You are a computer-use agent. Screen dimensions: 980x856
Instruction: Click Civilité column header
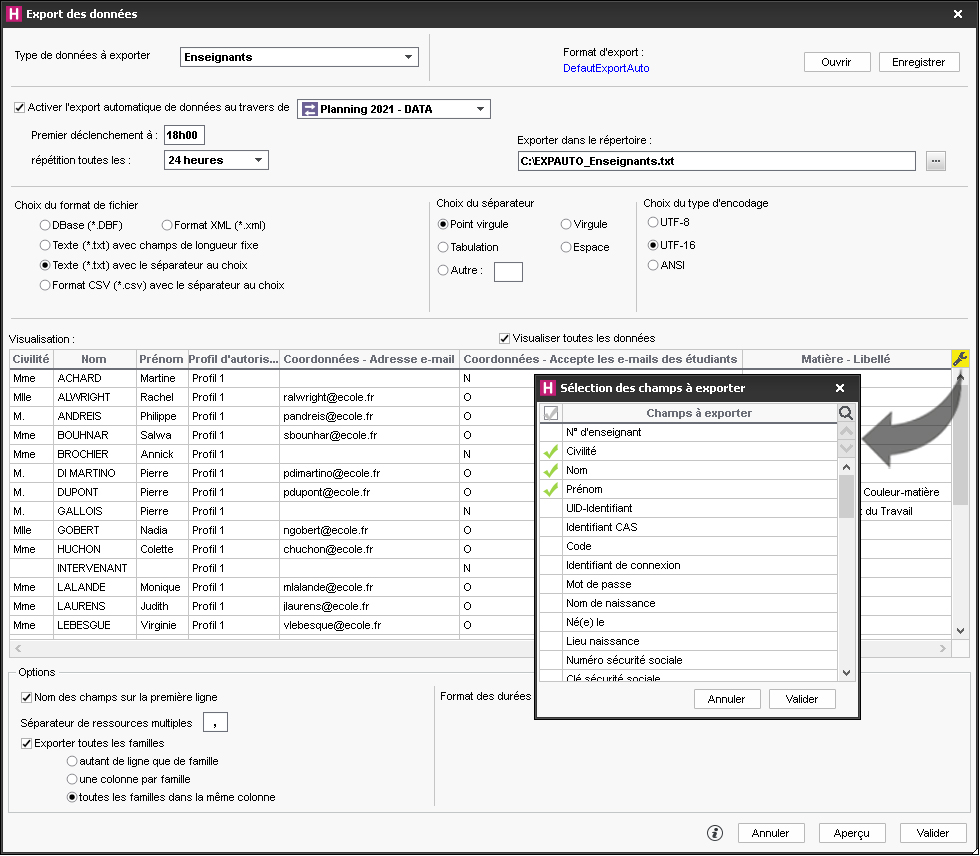(31, 359)
